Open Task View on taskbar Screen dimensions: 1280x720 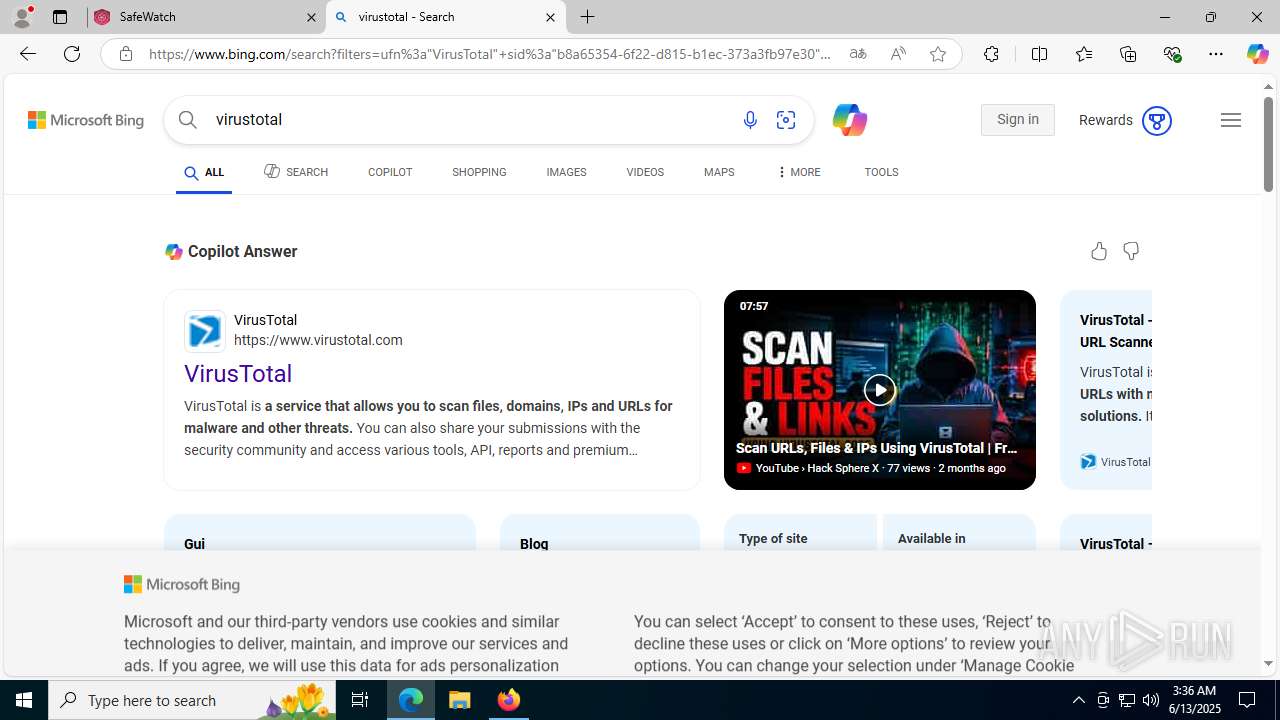[x=360, y=700]
